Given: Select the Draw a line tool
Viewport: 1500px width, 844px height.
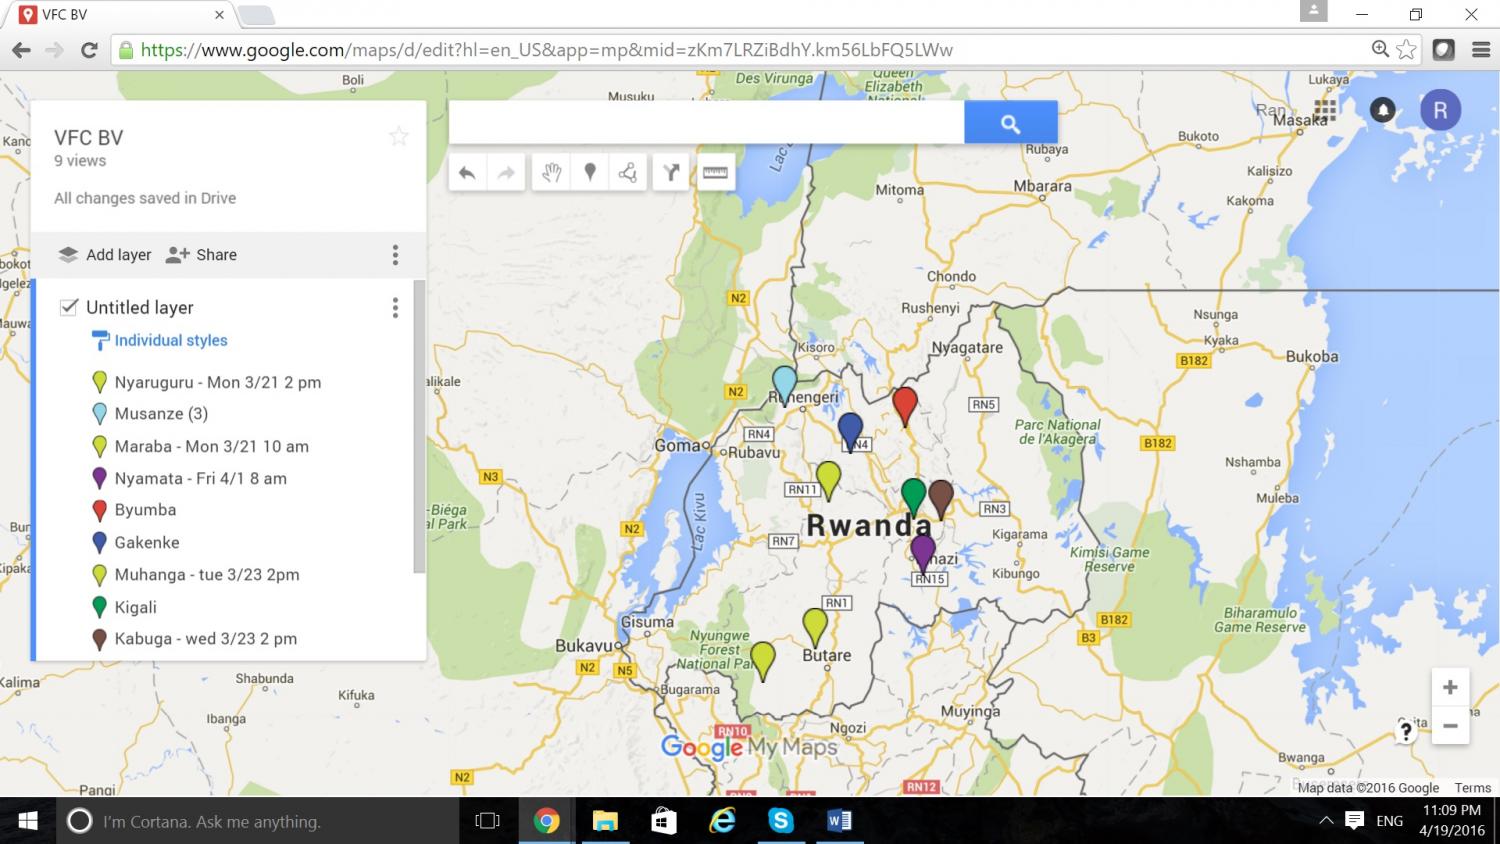Looking at the screenshot, I should coord(628,171).
